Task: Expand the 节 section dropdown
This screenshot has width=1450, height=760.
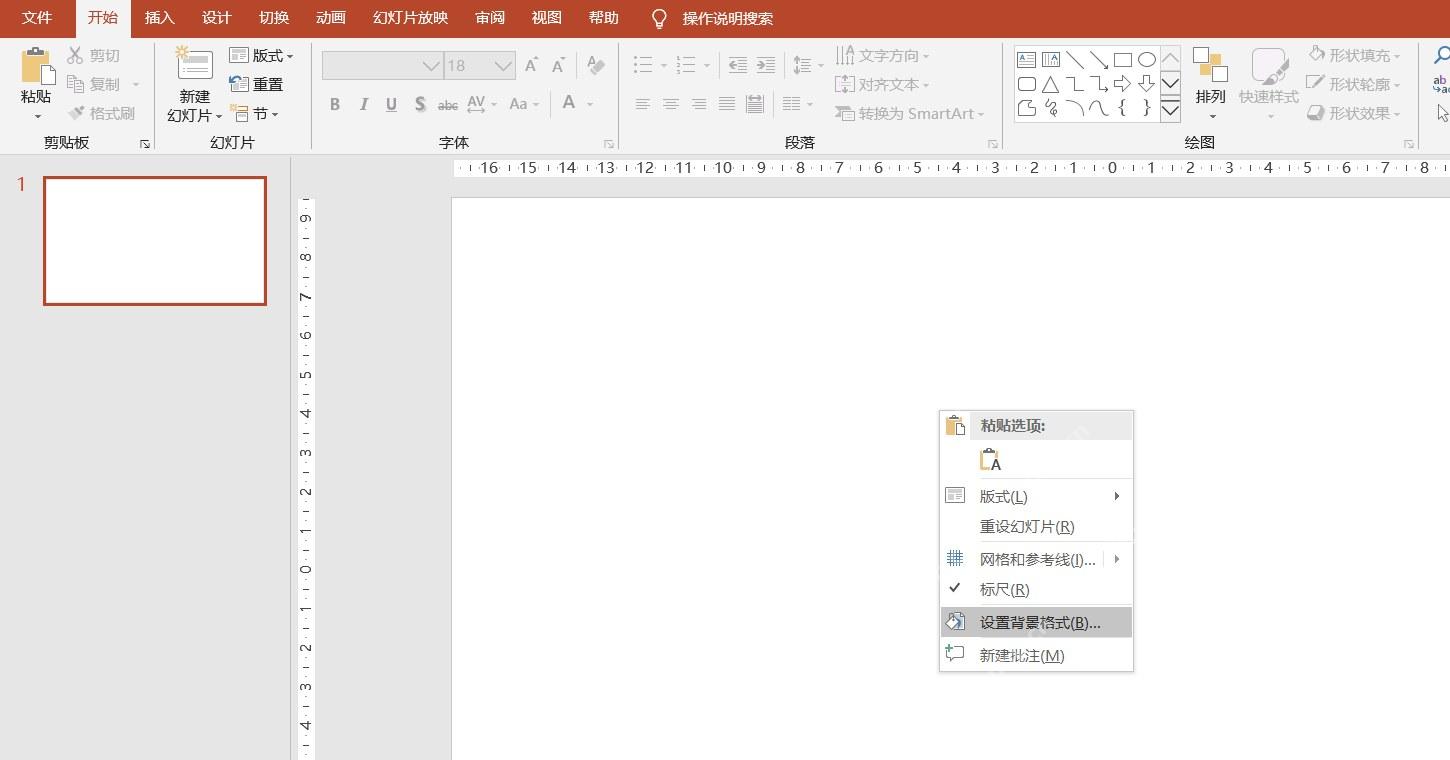Action: coord(254,114)
